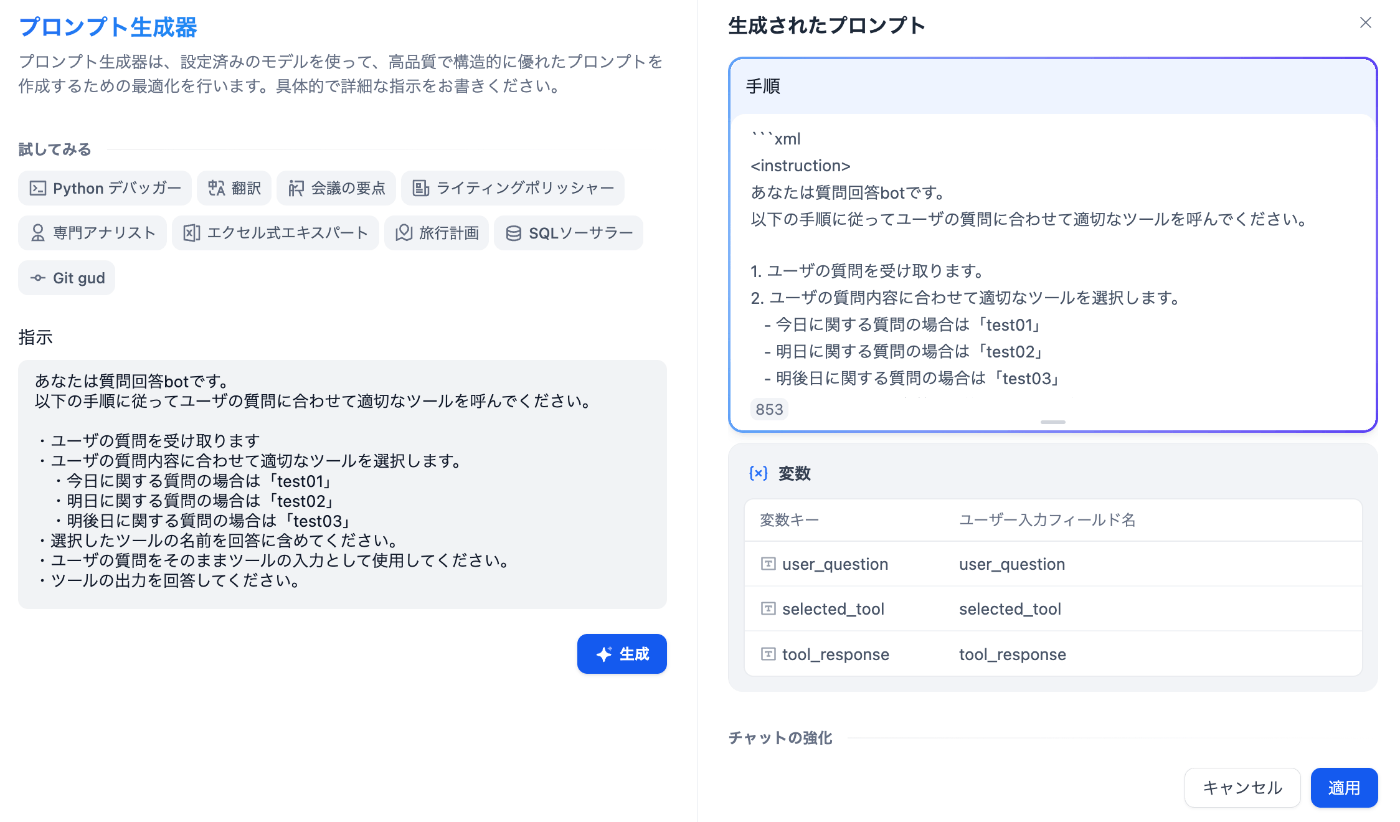Click the 専門アナリスト person icon

pyautogui.click(x=38, y=233)
